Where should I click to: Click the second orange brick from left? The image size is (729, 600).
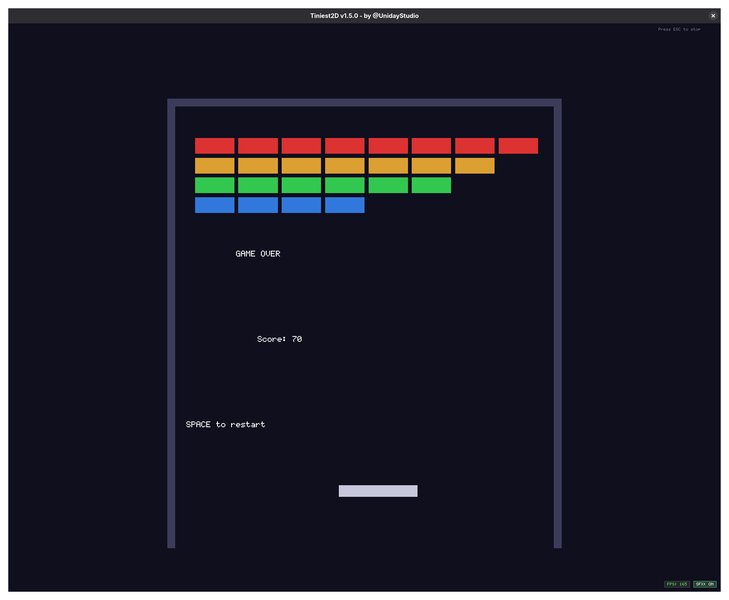pos(258,166)
